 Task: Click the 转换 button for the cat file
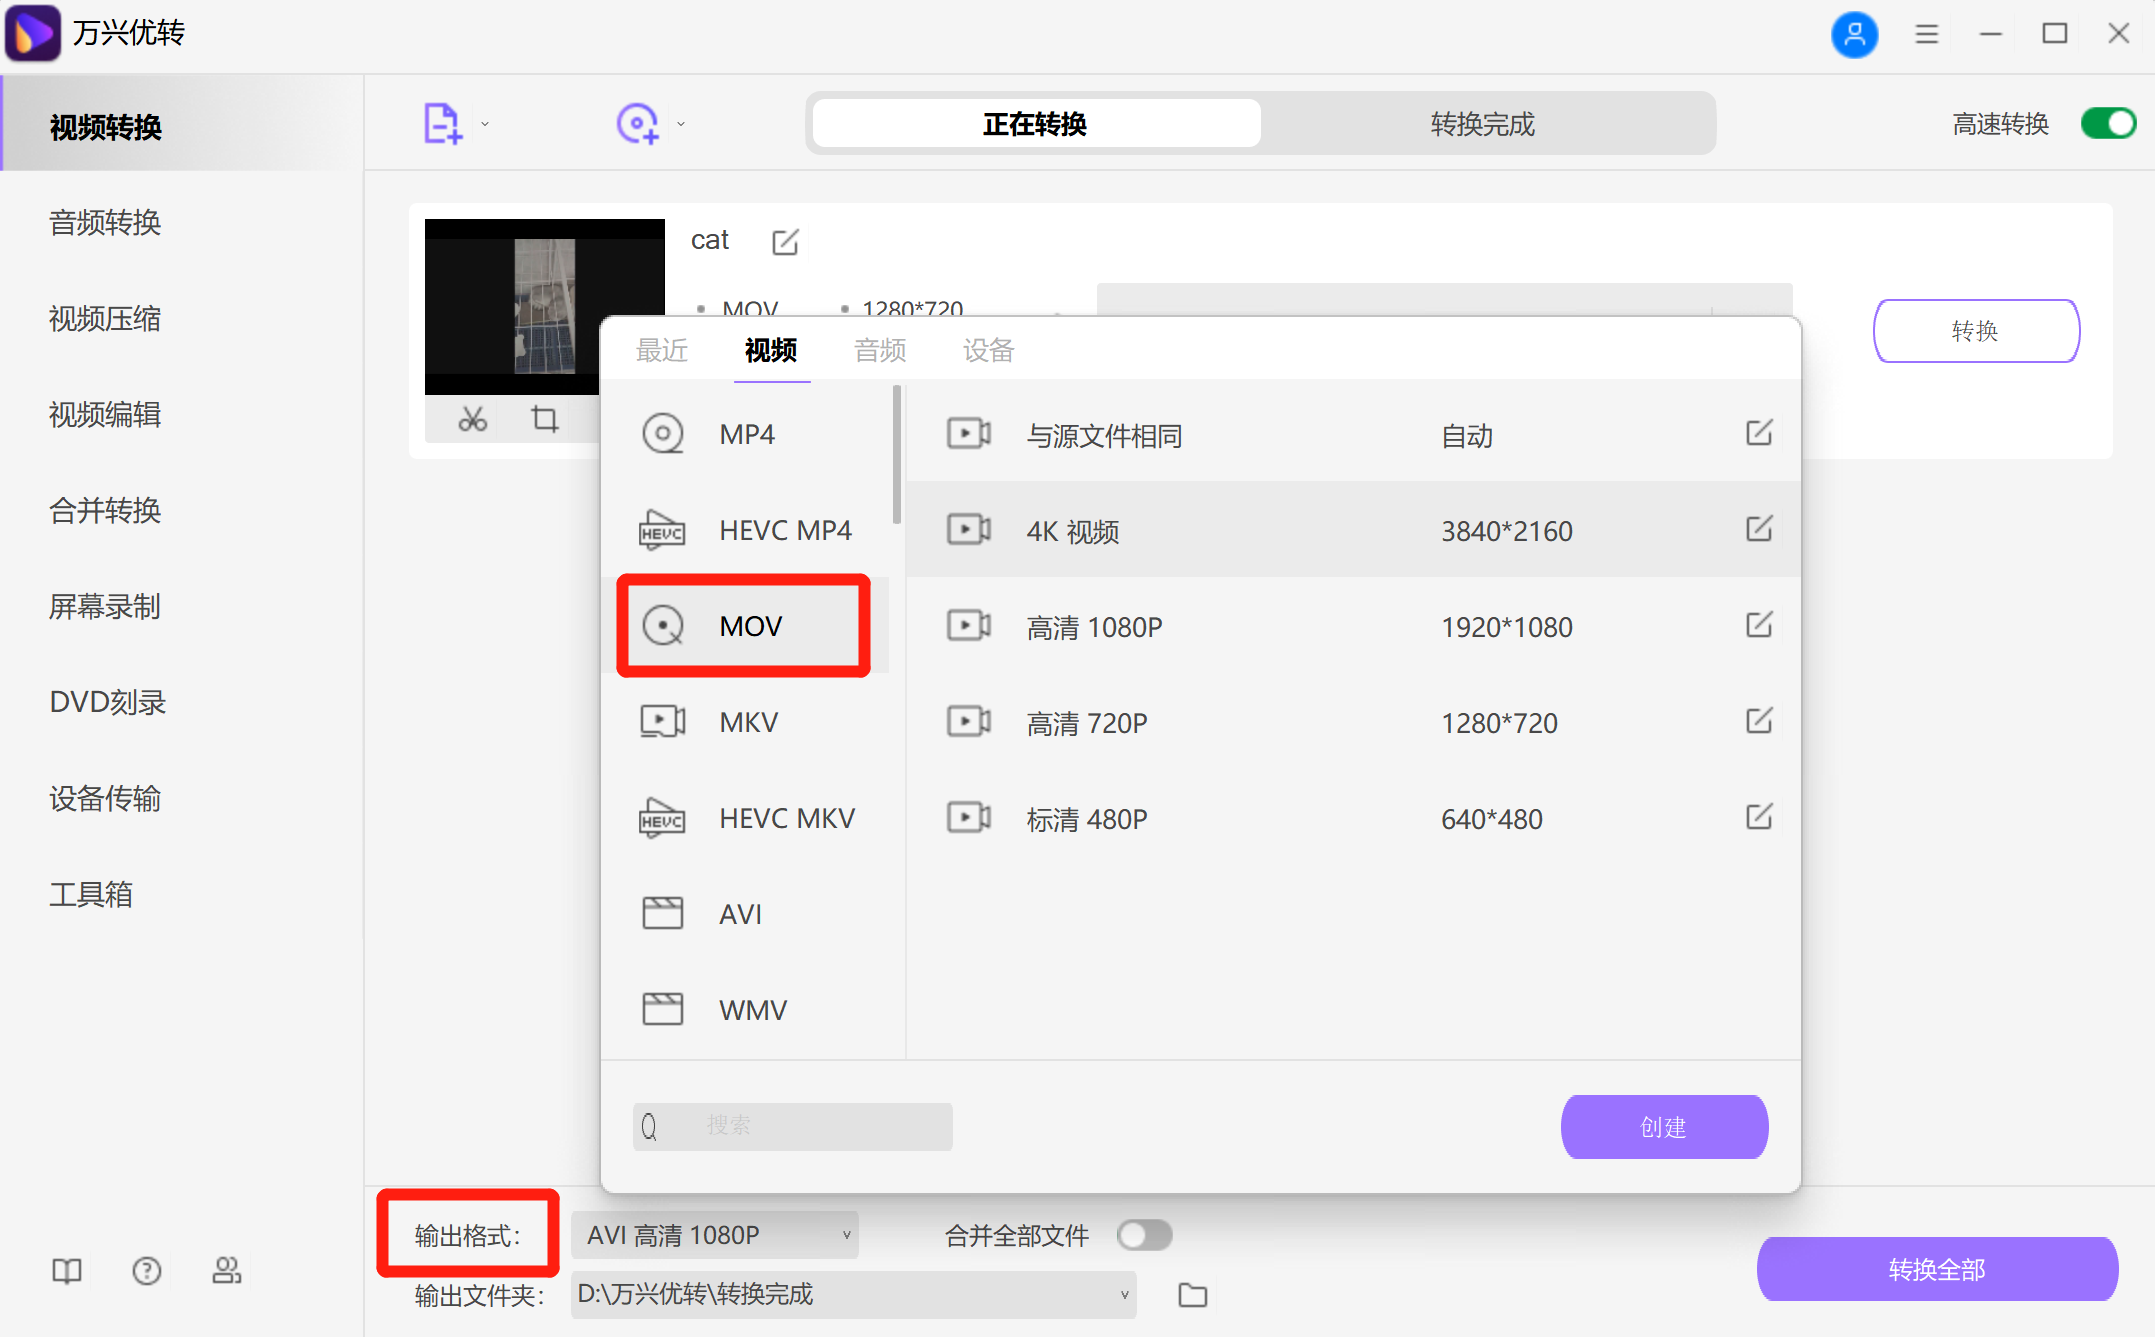coord(1975,330)
